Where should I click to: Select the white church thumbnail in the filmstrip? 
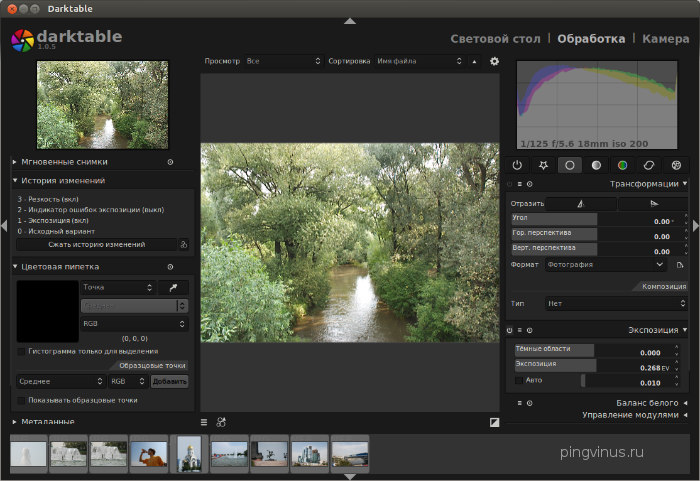pos(189,453)
